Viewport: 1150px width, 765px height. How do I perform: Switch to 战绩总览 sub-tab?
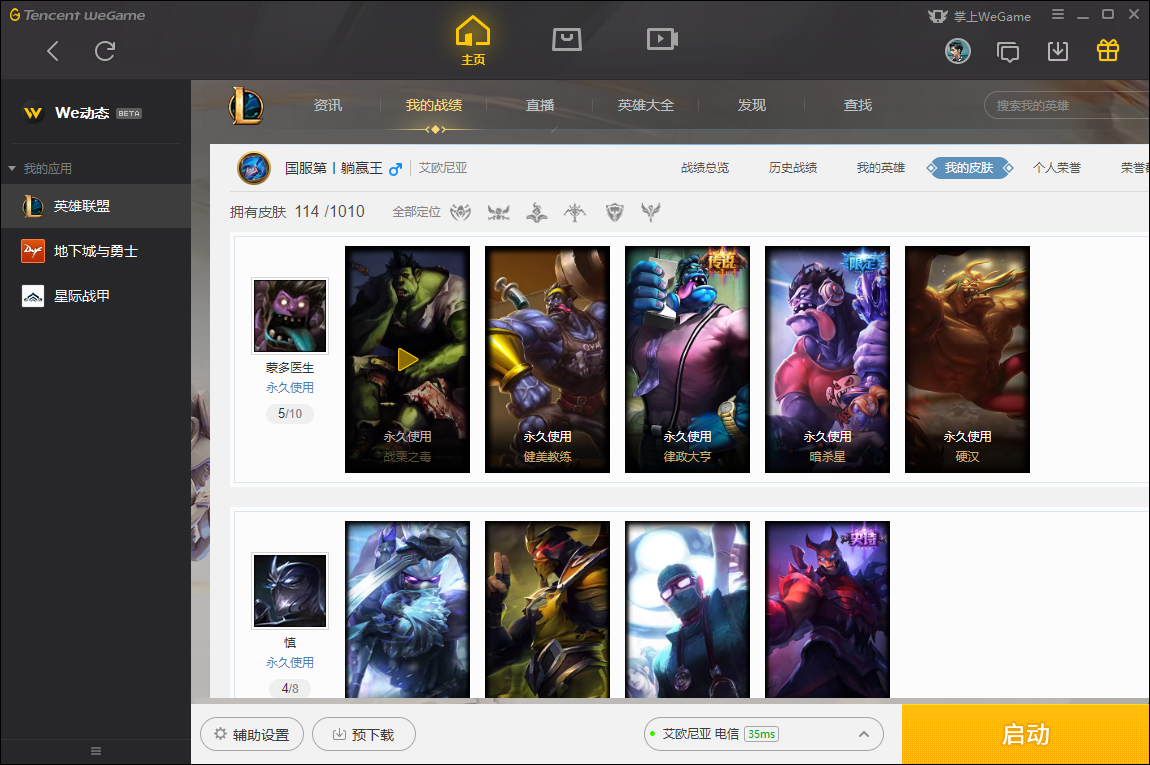pyautogui.click(x=705, y=168)
